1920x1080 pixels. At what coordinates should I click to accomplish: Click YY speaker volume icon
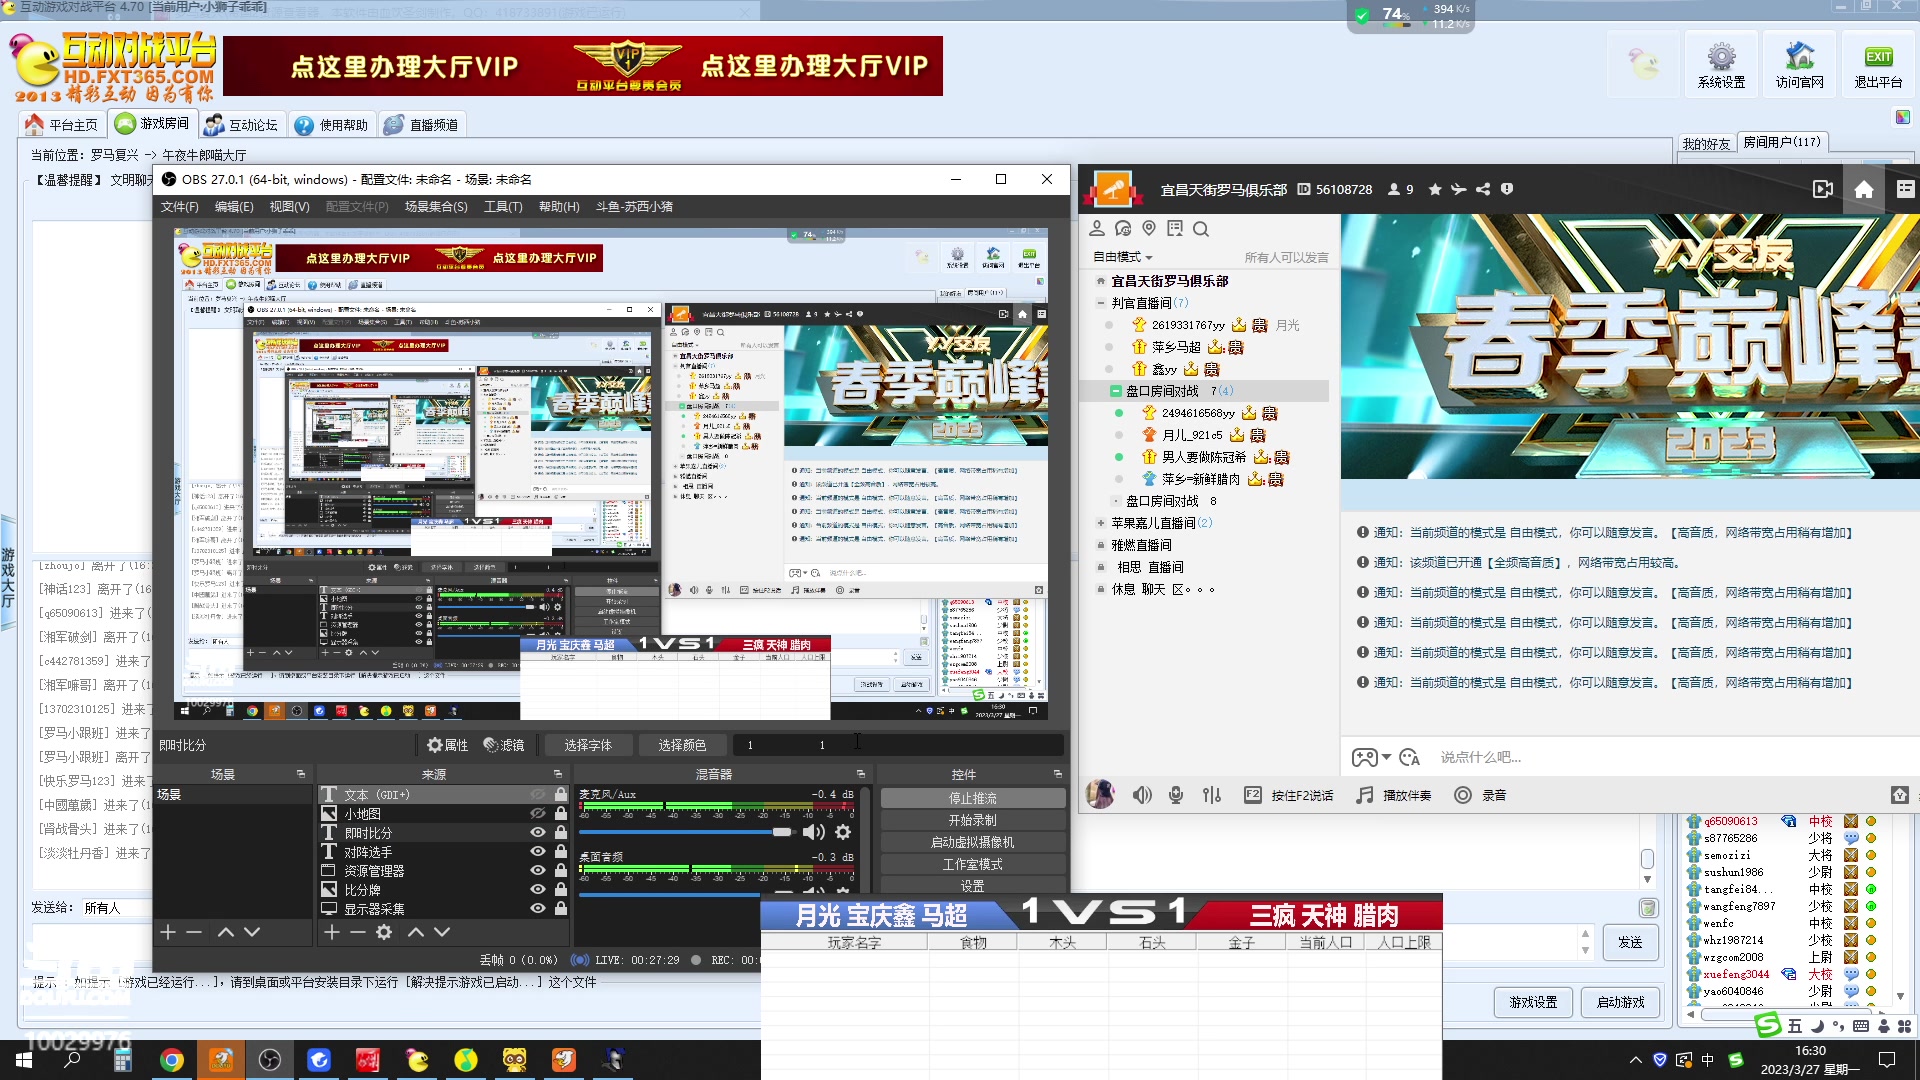(1142, 795)
